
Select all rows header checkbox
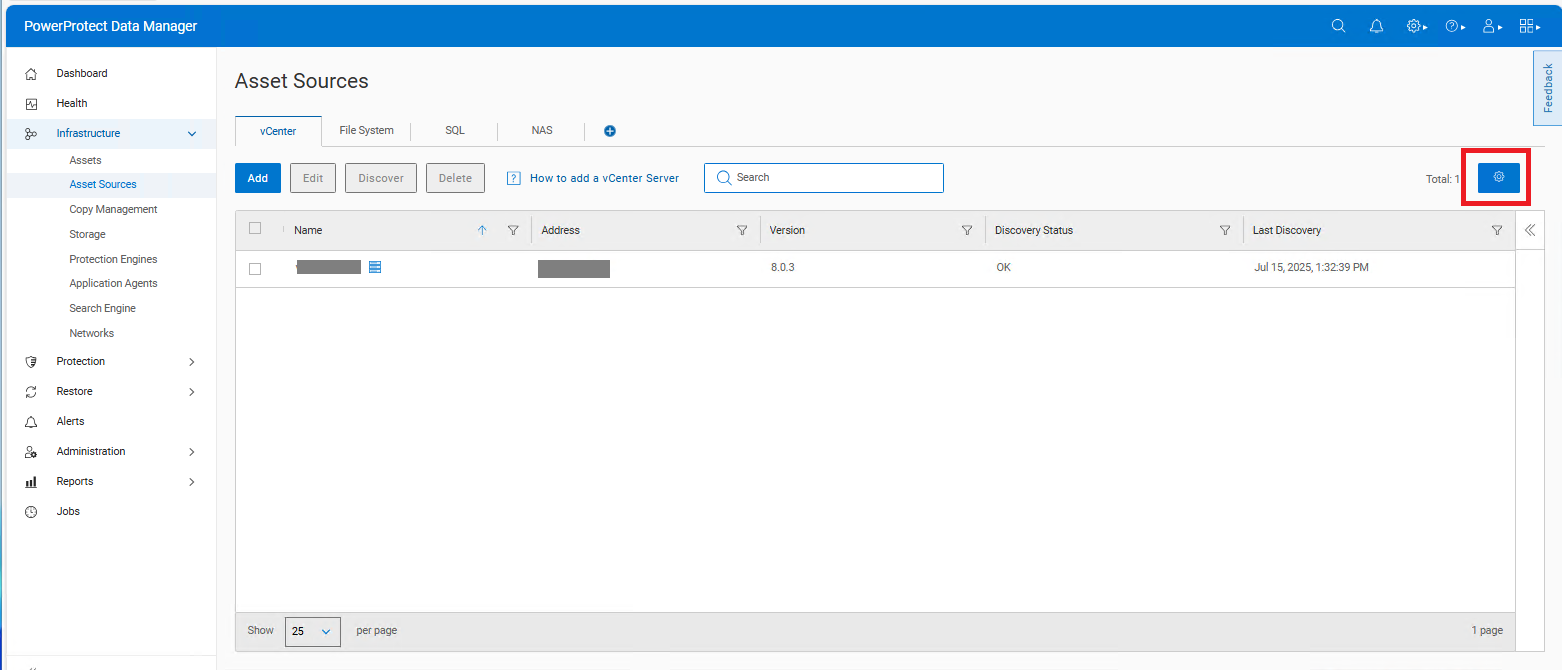255,228
